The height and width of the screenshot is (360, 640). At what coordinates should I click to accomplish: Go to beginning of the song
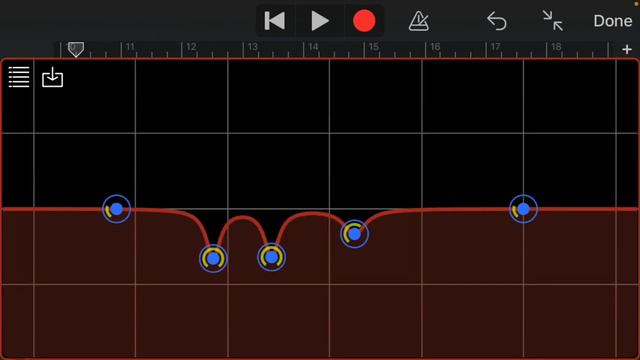pos(274,21)
